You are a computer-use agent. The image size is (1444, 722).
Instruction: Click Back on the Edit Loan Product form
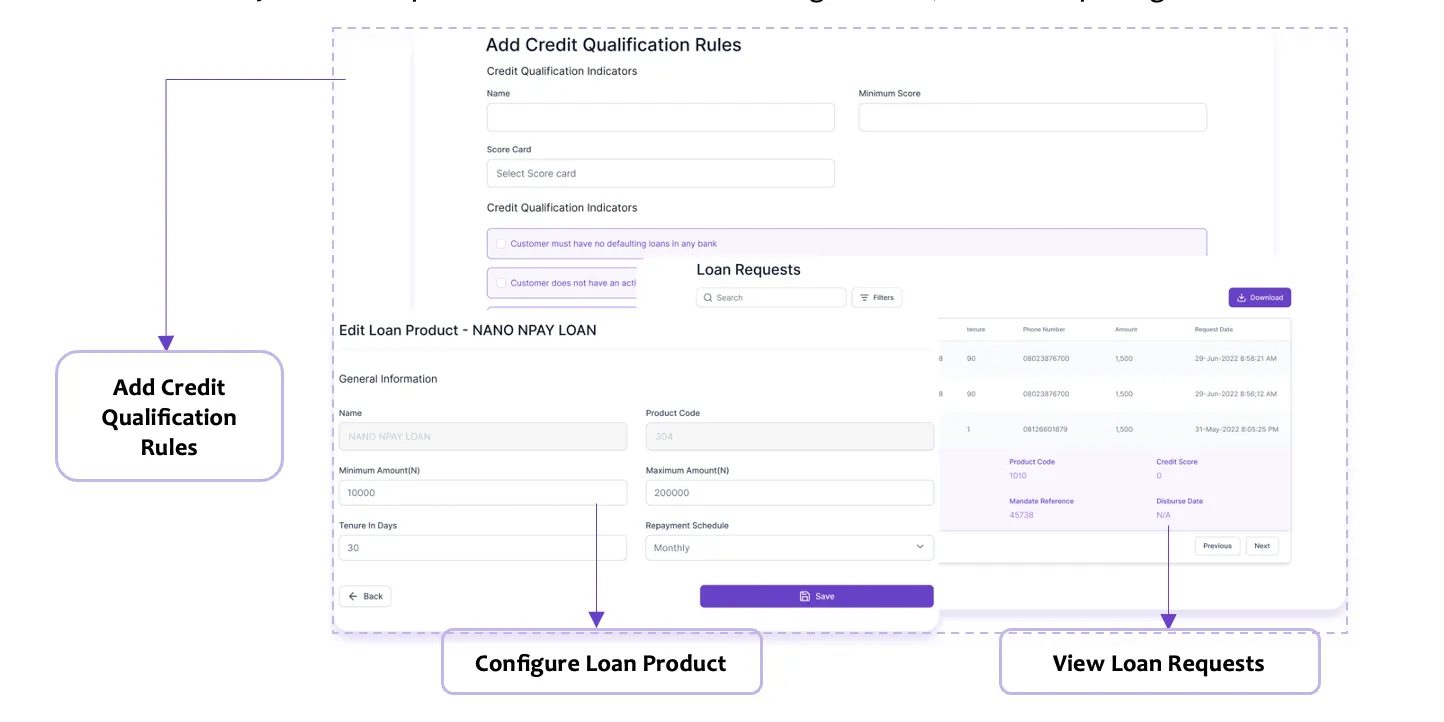click(365, 596)
